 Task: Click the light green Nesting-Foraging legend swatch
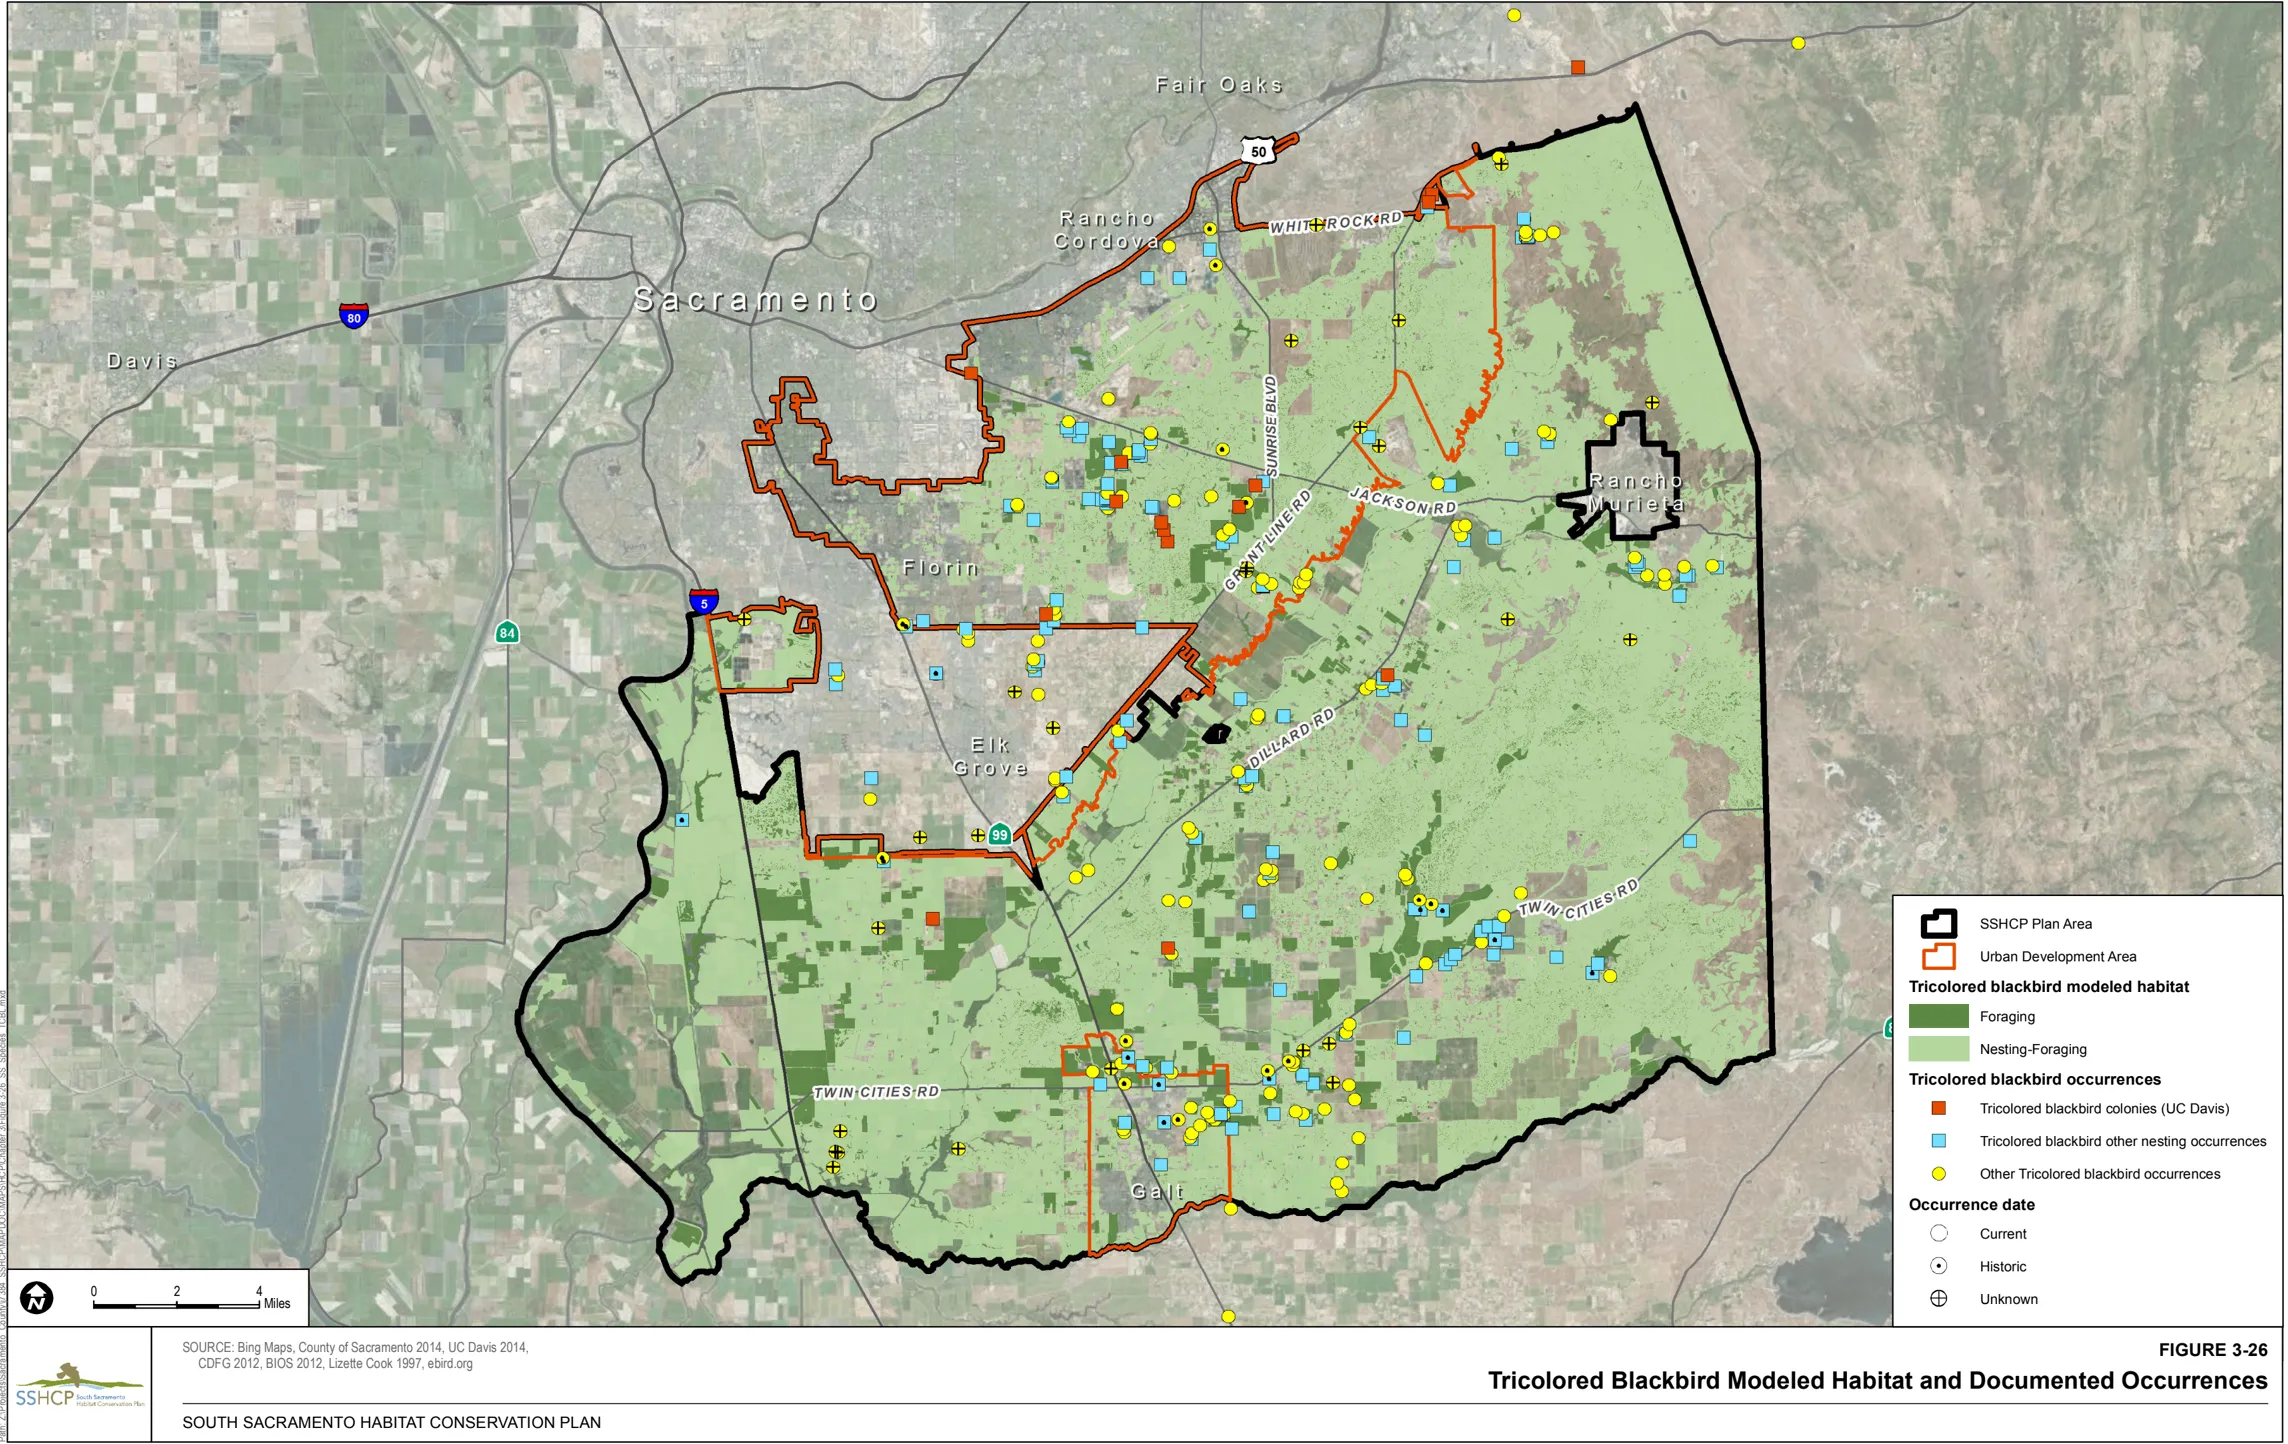pyautogui.click(x=1938, y=1049)
